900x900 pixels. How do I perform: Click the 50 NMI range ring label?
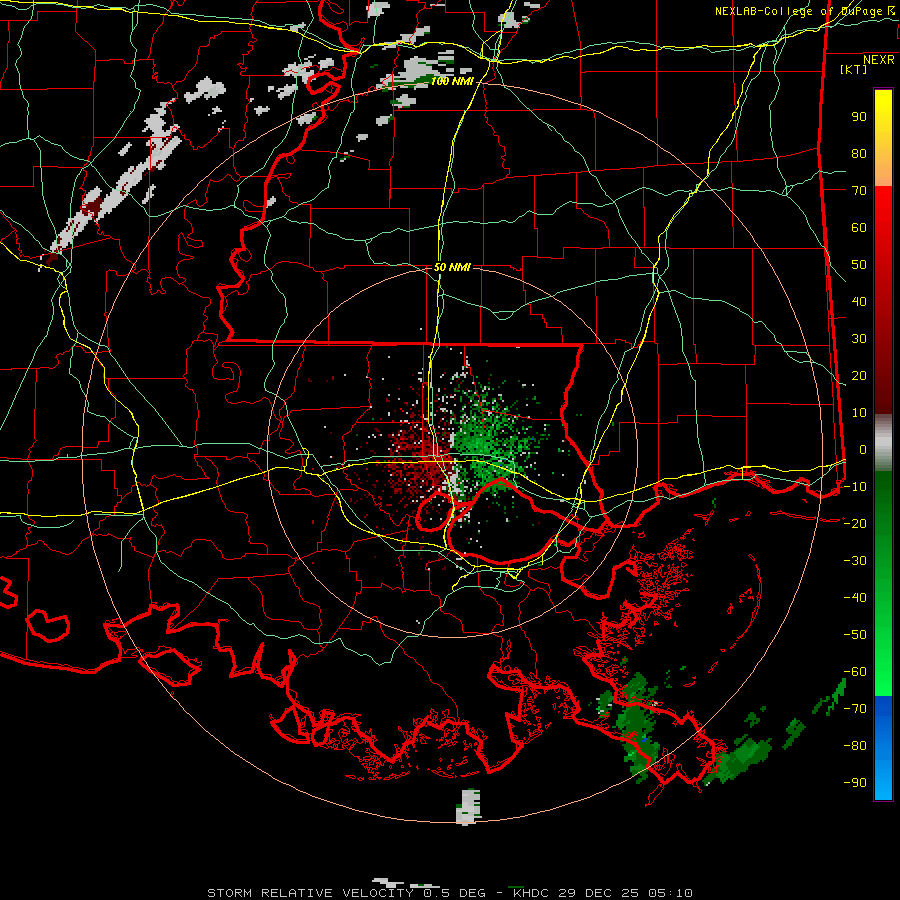(452, 267)
